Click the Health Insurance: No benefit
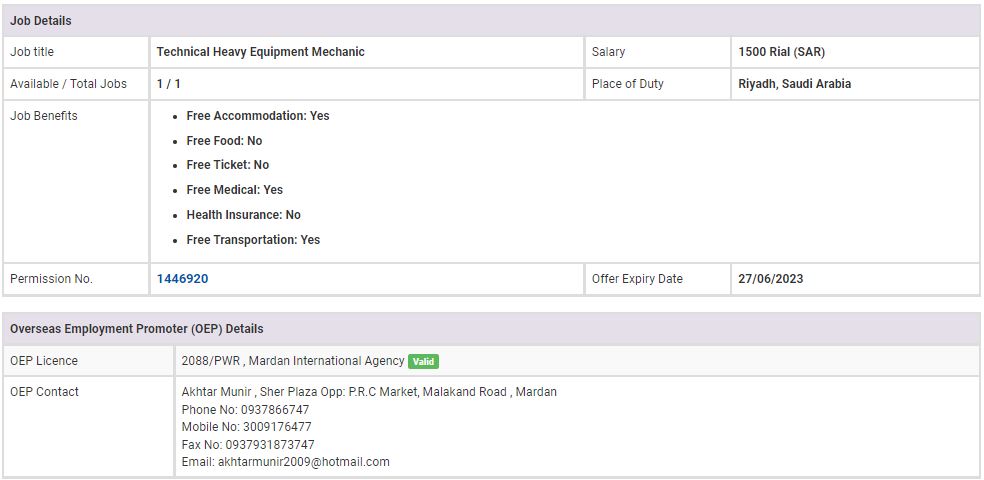 (243, 215)
